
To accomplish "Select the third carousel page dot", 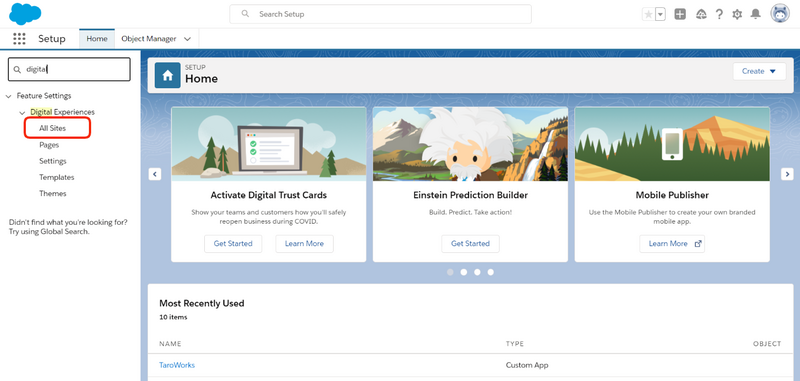I will (x=477, y=272).
